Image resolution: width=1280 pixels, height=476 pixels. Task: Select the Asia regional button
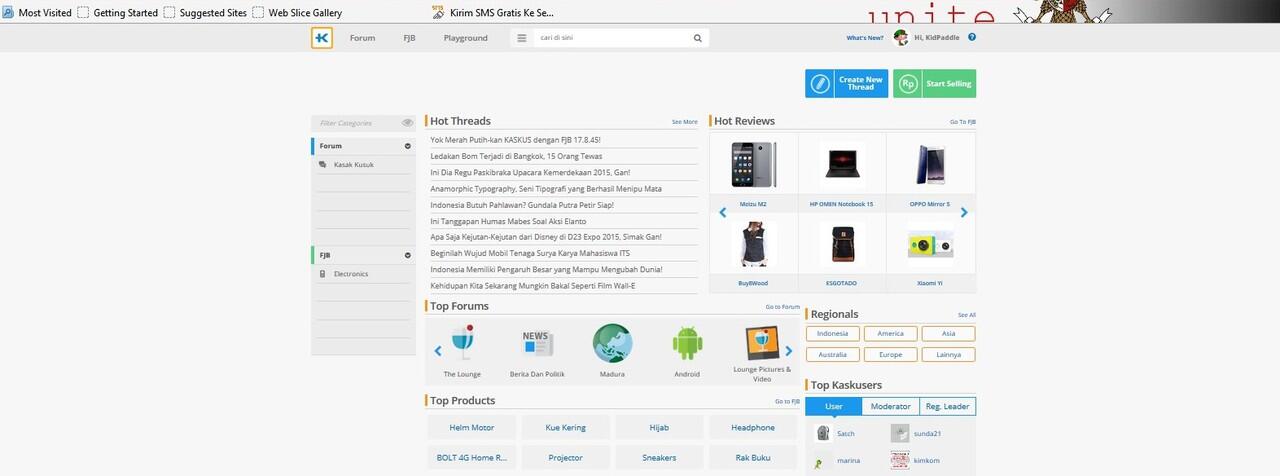[948, 334]
